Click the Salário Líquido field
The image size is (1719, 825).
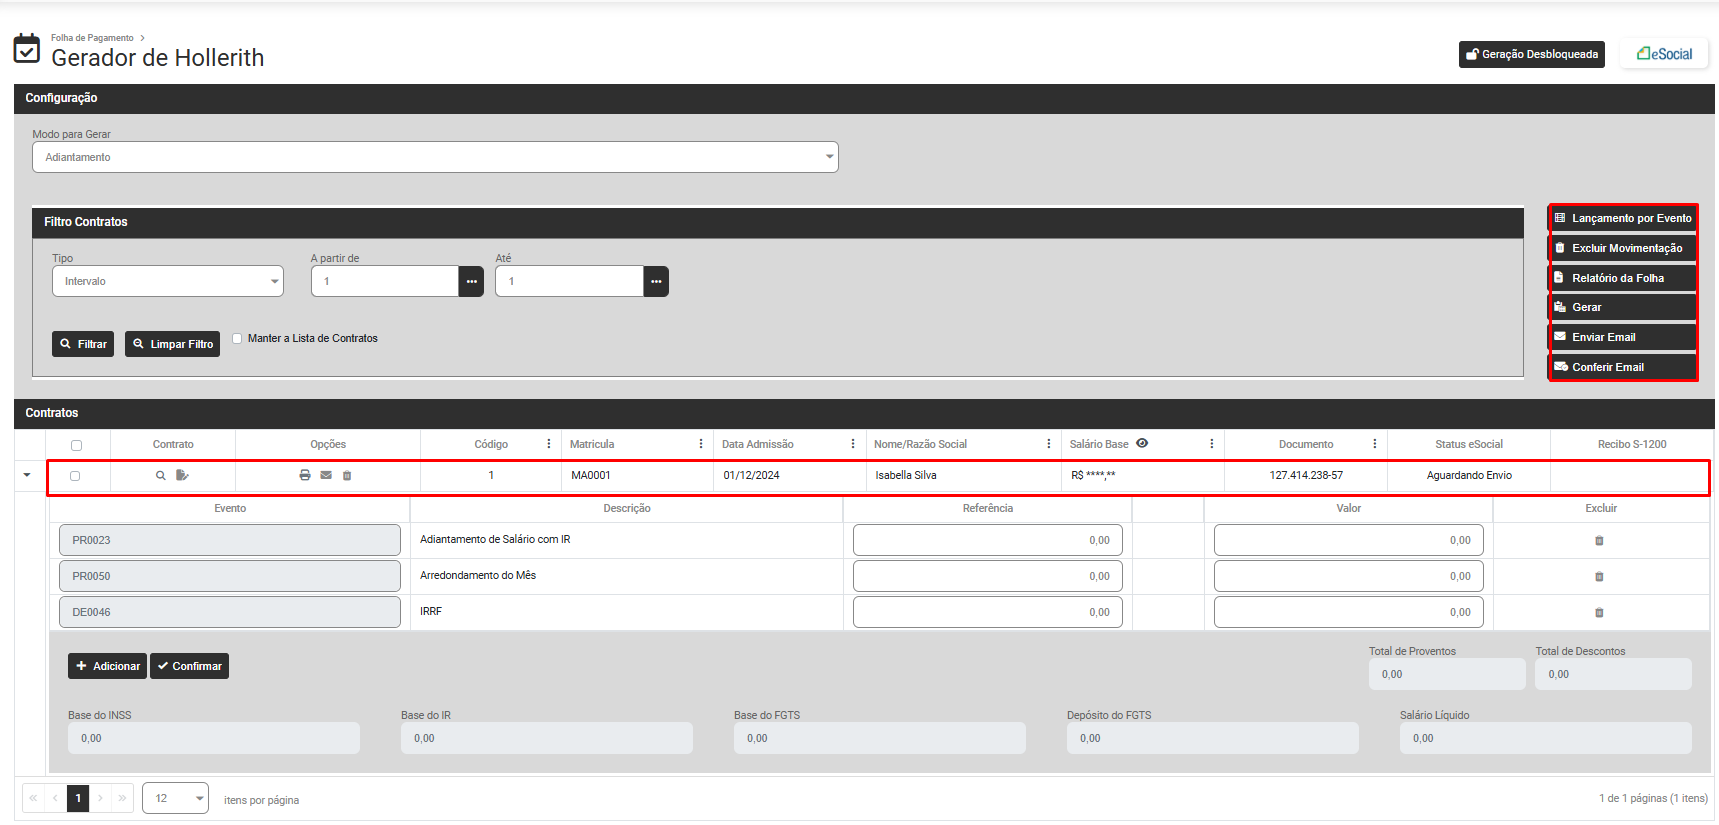point(1546,738)
